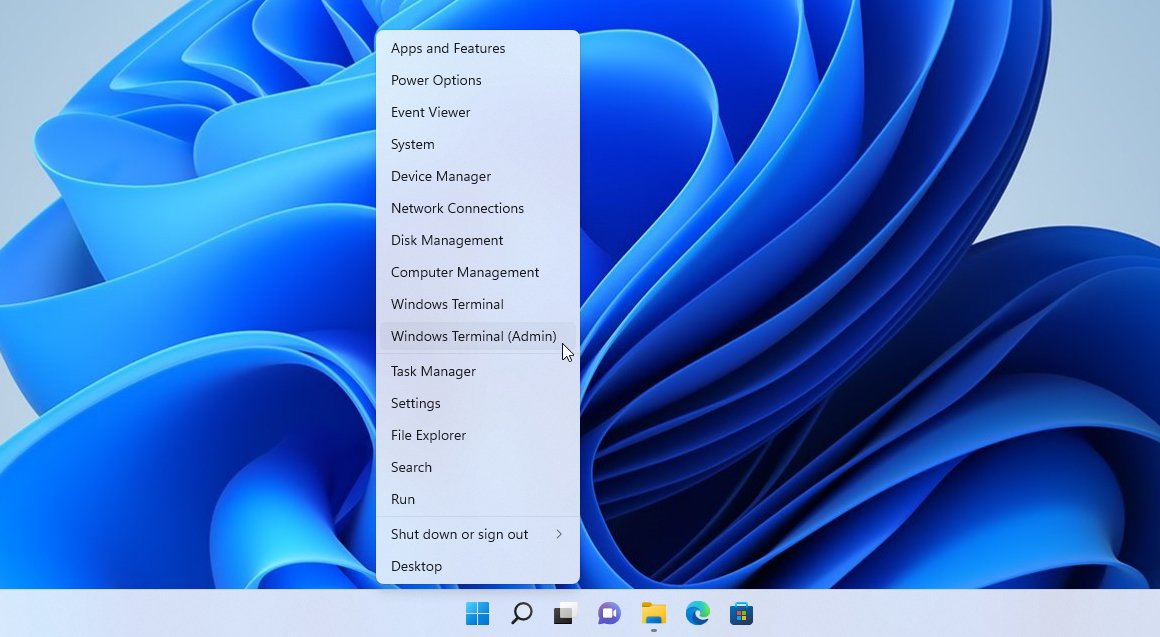Choose File Explorer menu entry
This screenshot has width=1160, height=637.
click(x=478, y=435)
